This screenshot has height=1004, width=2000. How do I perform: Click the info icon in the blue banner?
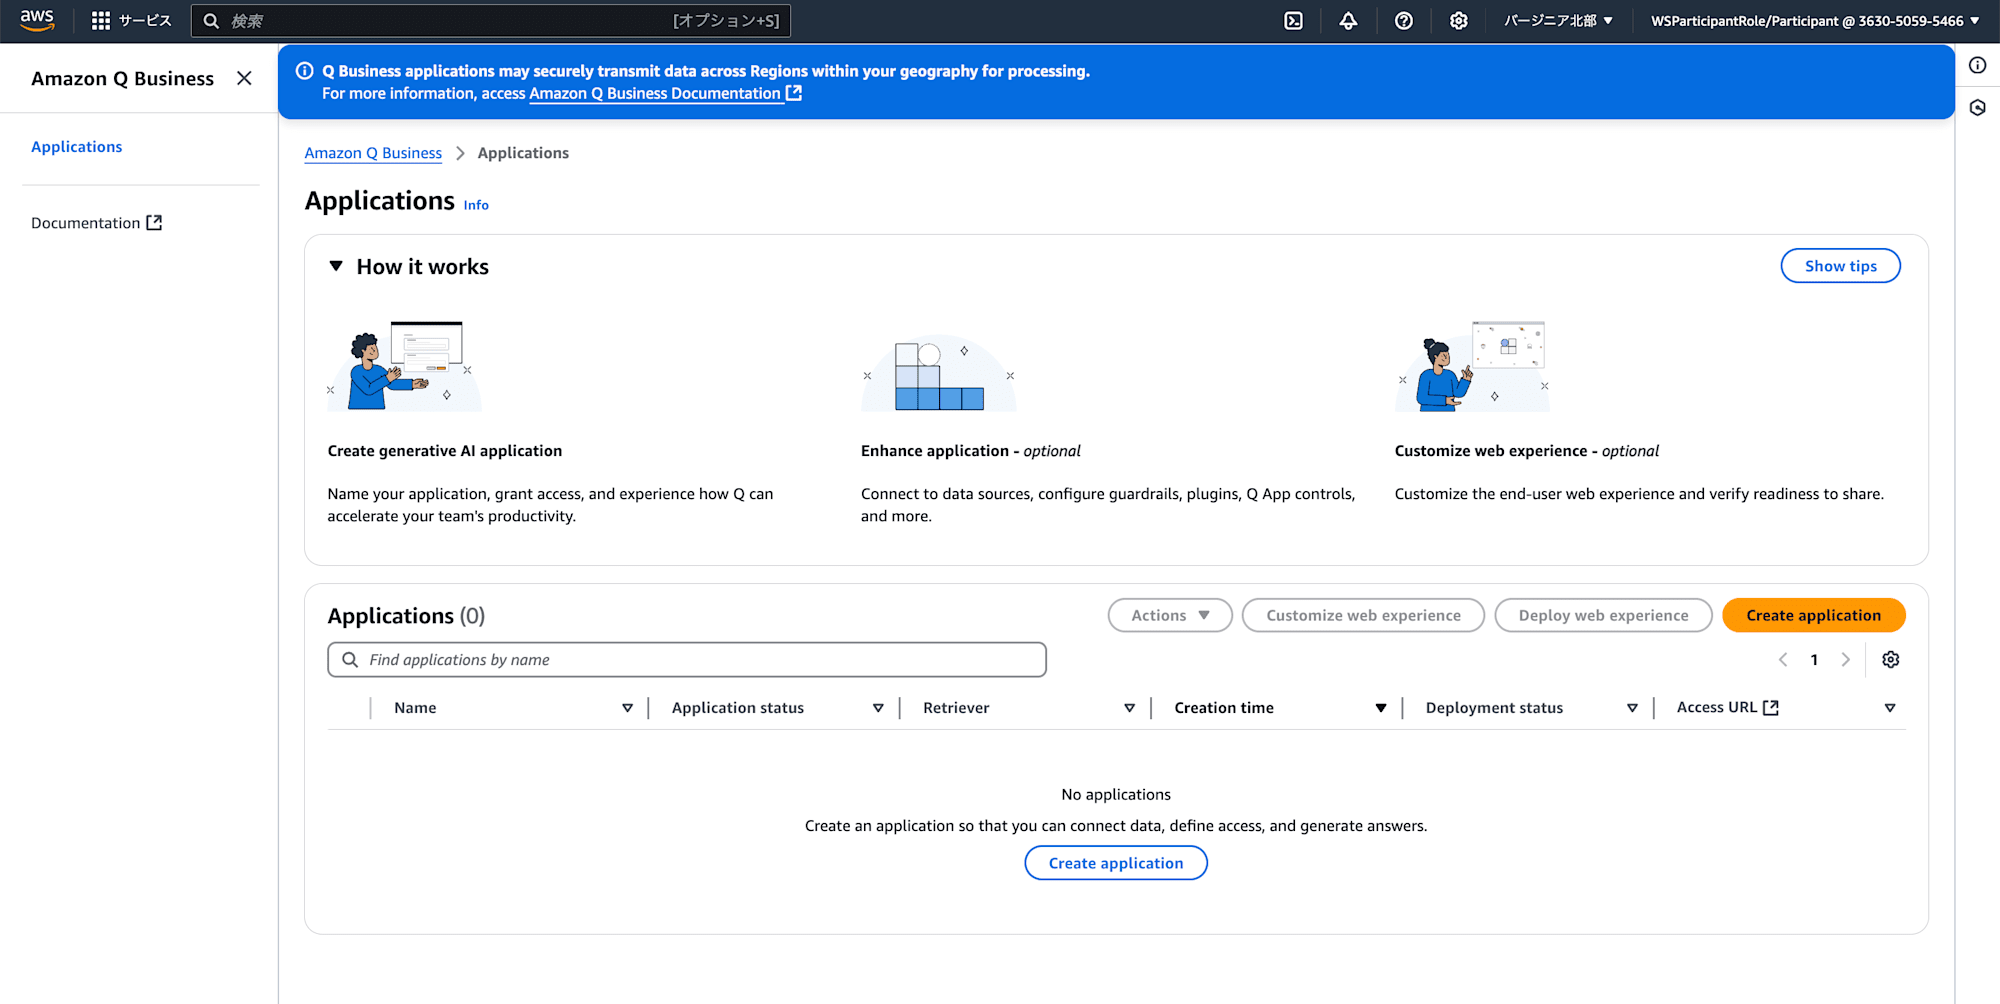[x=305, y=71]
